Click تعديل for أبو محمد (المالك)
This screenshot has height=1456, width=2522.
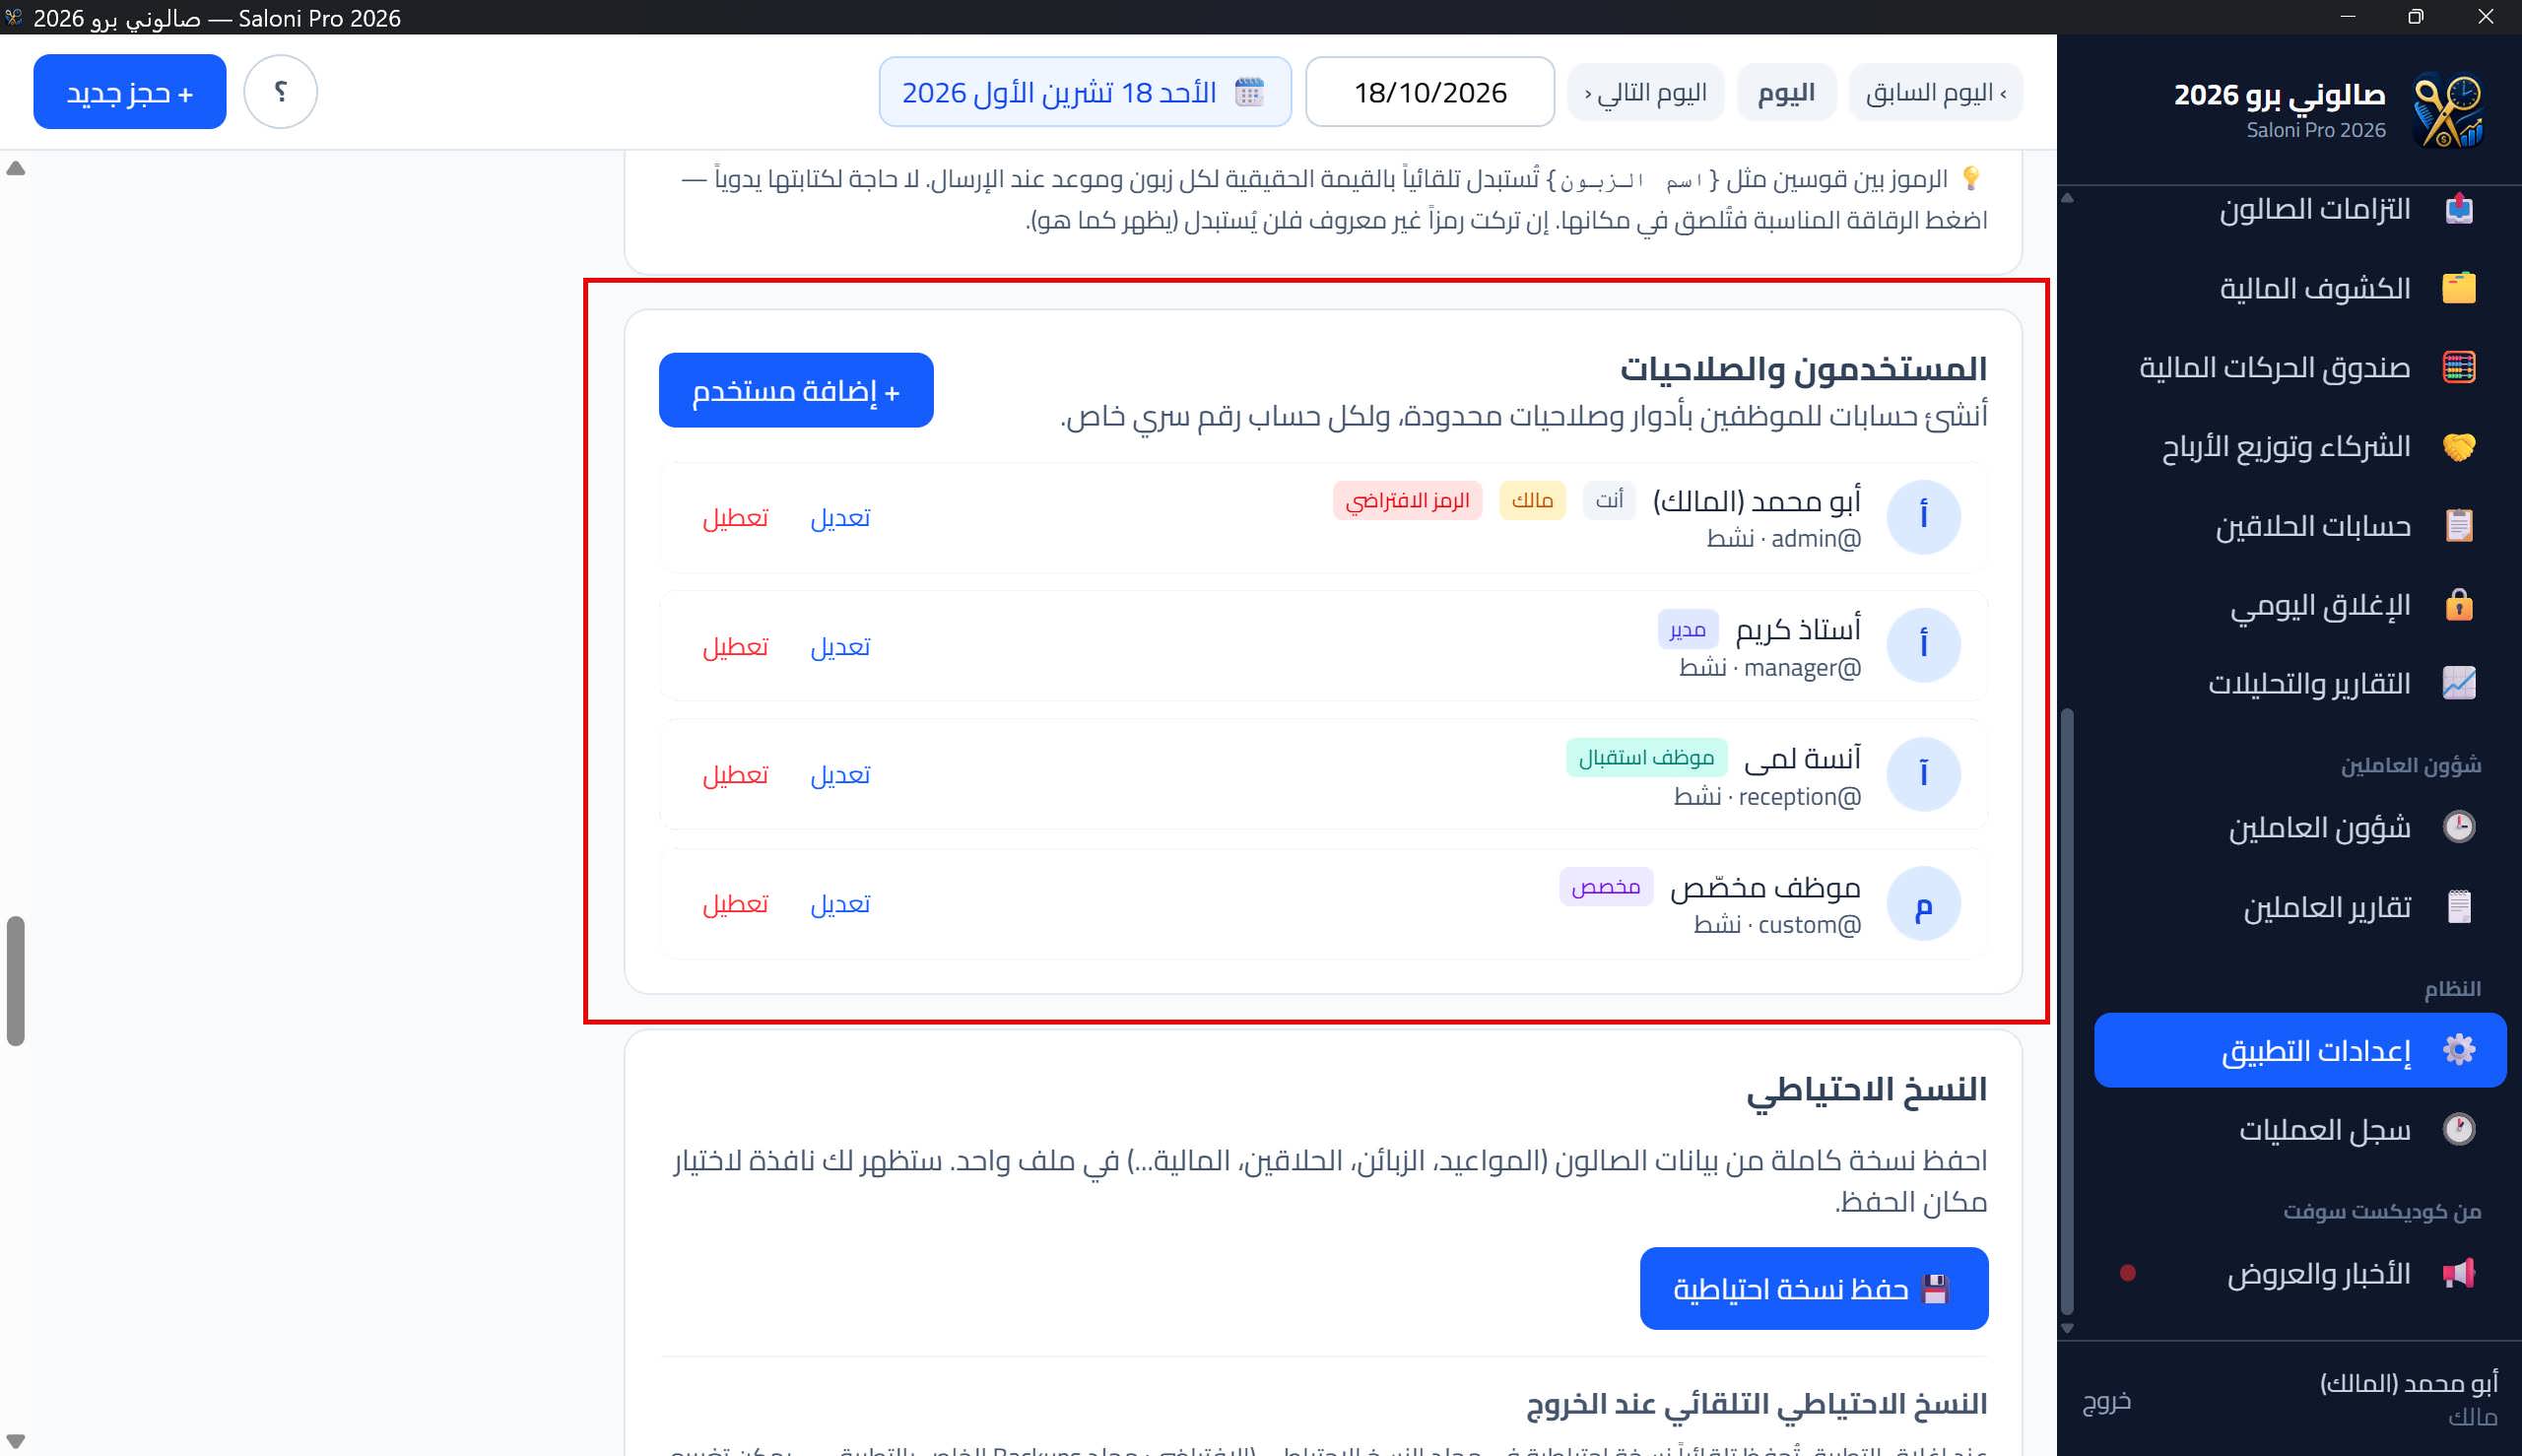pyautogui.click(x=840, y=517)
